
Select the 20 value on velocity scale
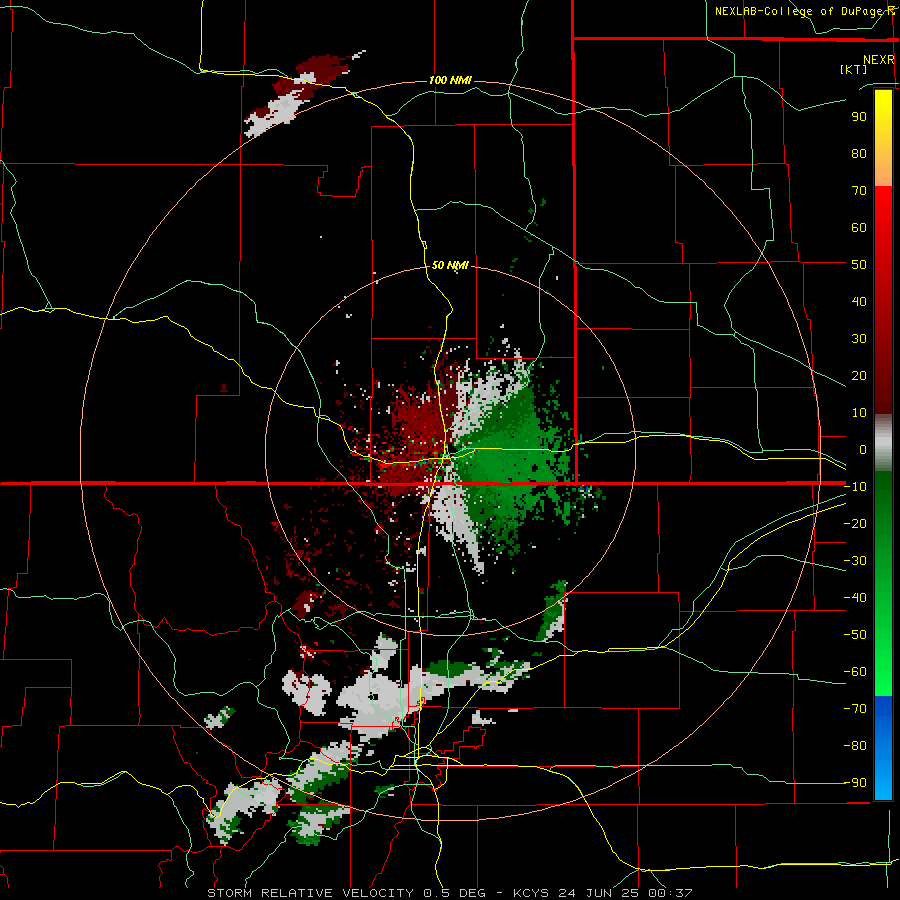coord(859,375)
